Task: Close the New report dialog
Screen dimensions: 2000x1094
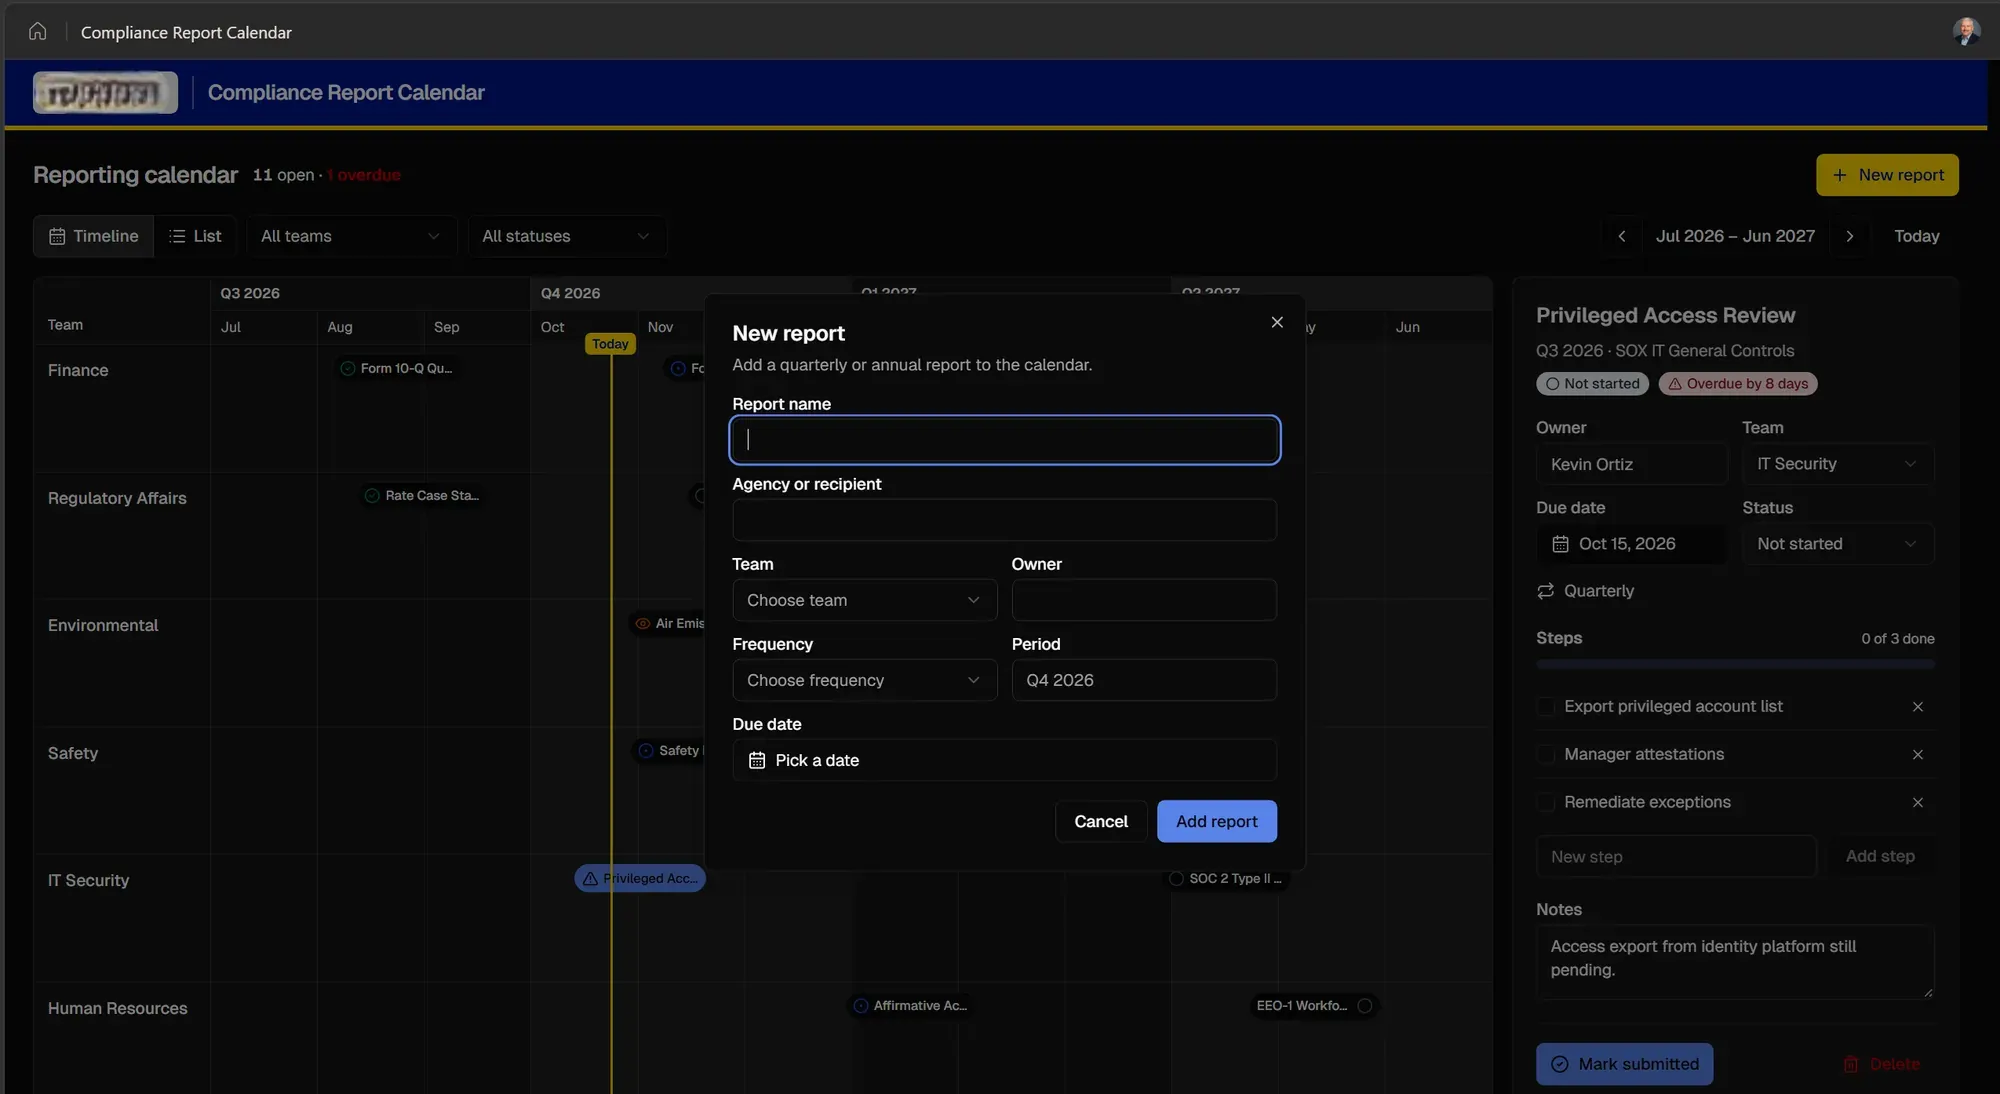Action: click(1277, 322)
